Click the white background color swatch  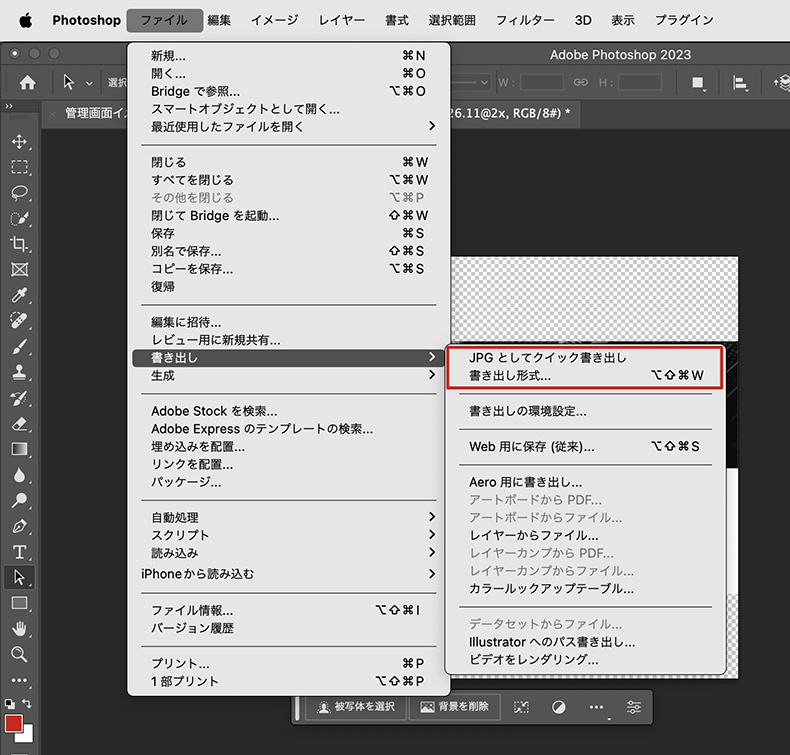point(26,735)
